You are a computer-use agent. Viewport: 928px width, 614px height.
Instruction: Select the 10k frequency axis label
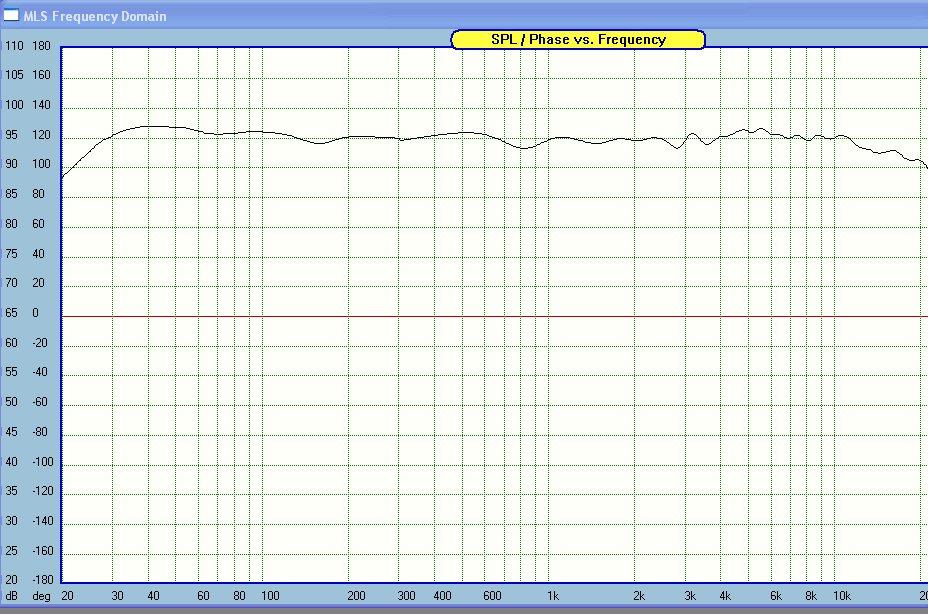tap(842, 596)
